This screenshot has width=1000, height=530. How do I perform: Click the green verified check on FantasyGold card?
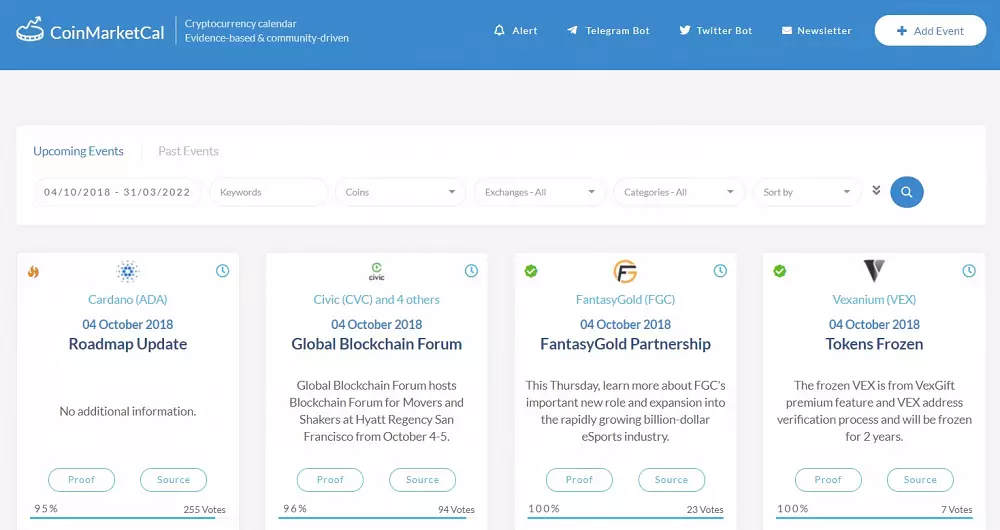pos(531,271)
